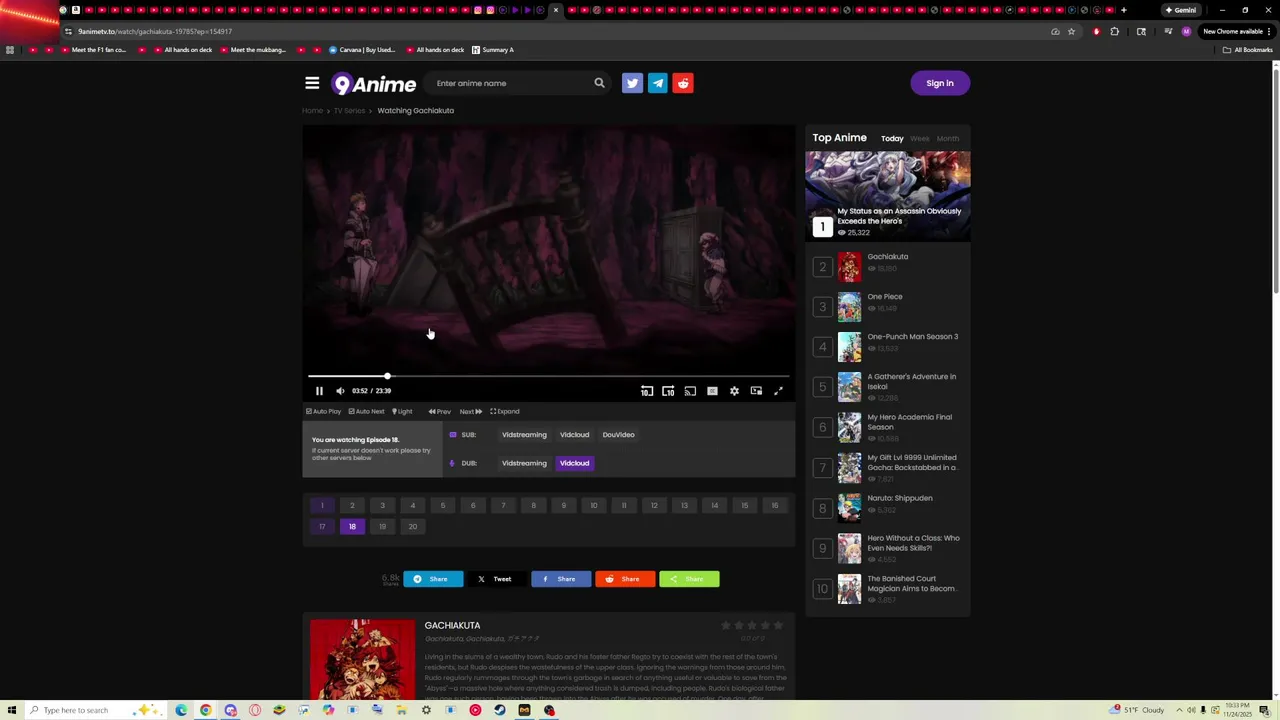Open episode 20
Image resolution: width=1280 pixels, height=720 pixels.
pos(412,527)
